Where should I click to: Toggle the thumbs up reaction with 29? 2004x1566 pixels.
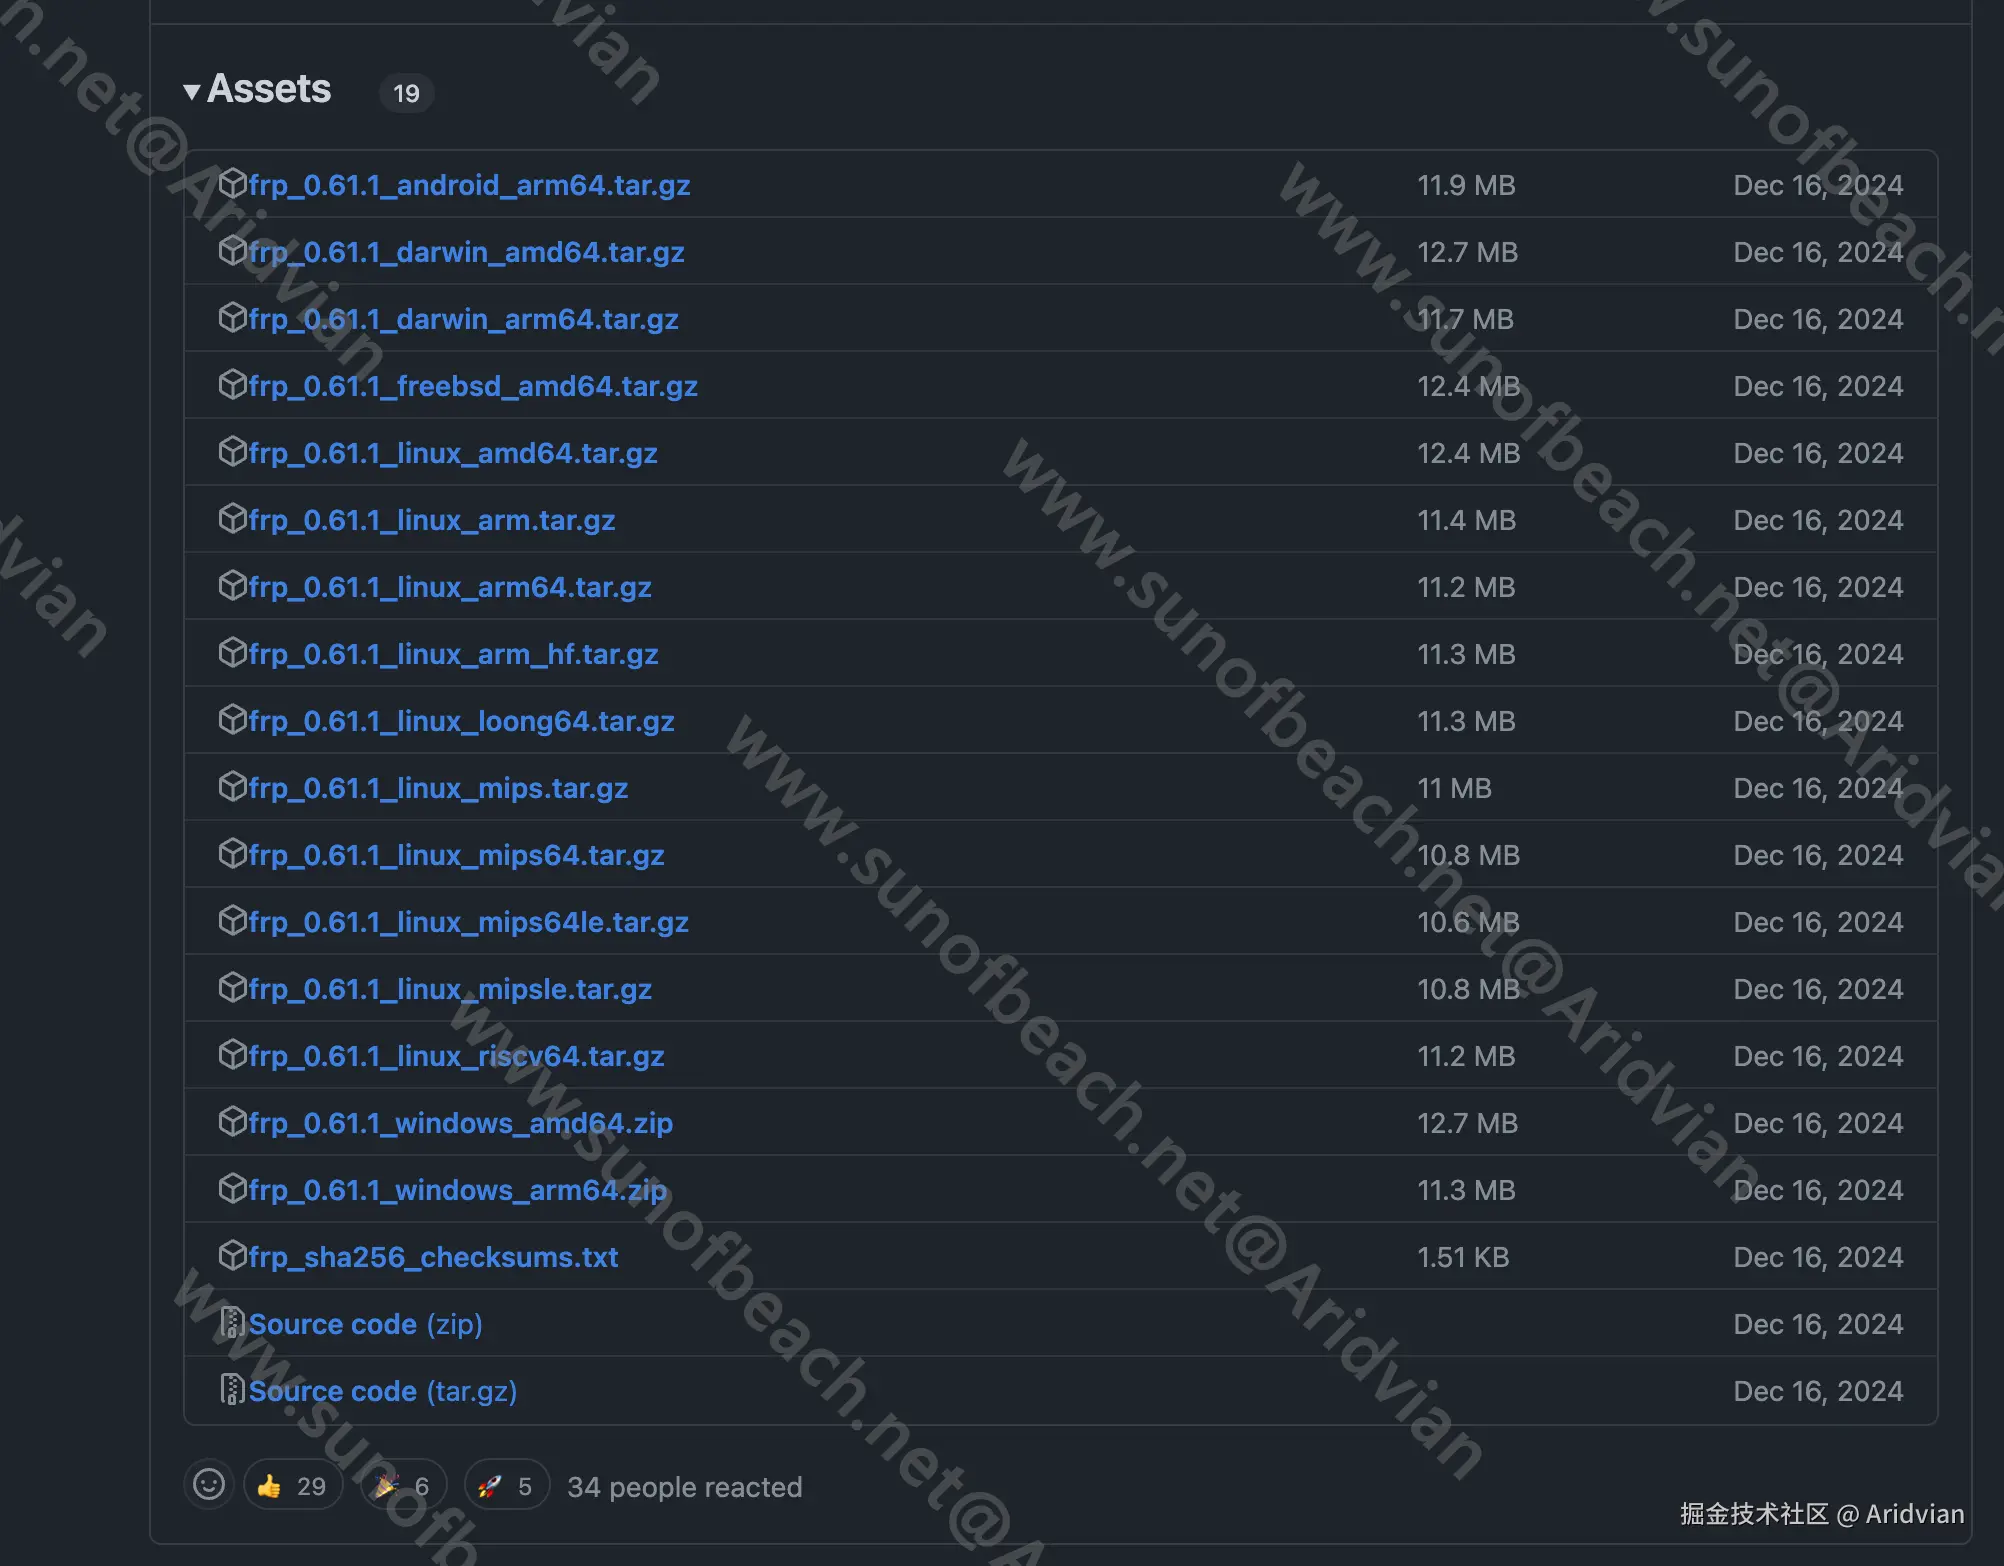coord(292,1486)
